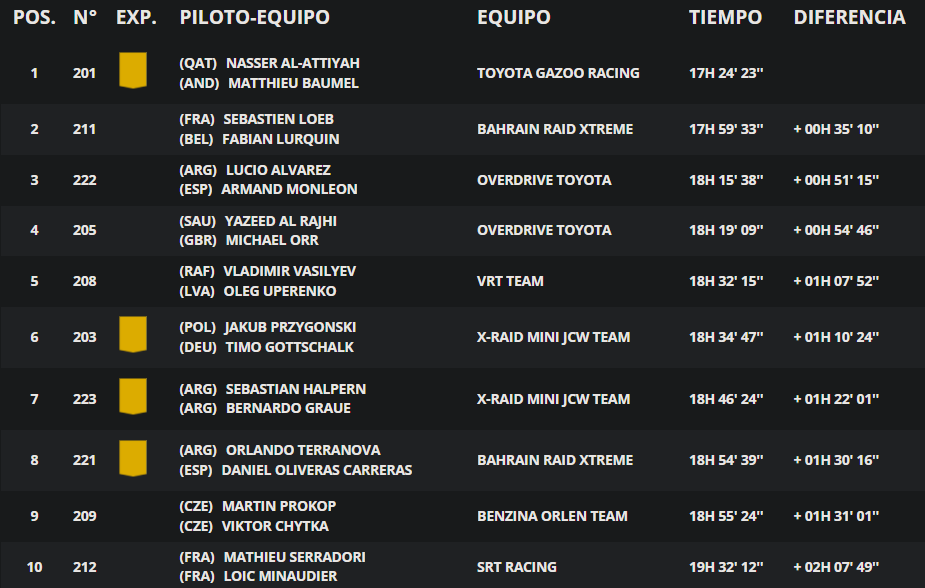The image size is (925, 588).
Task: Open driver Sebastien Loeb's name
Action: [278, 119]
